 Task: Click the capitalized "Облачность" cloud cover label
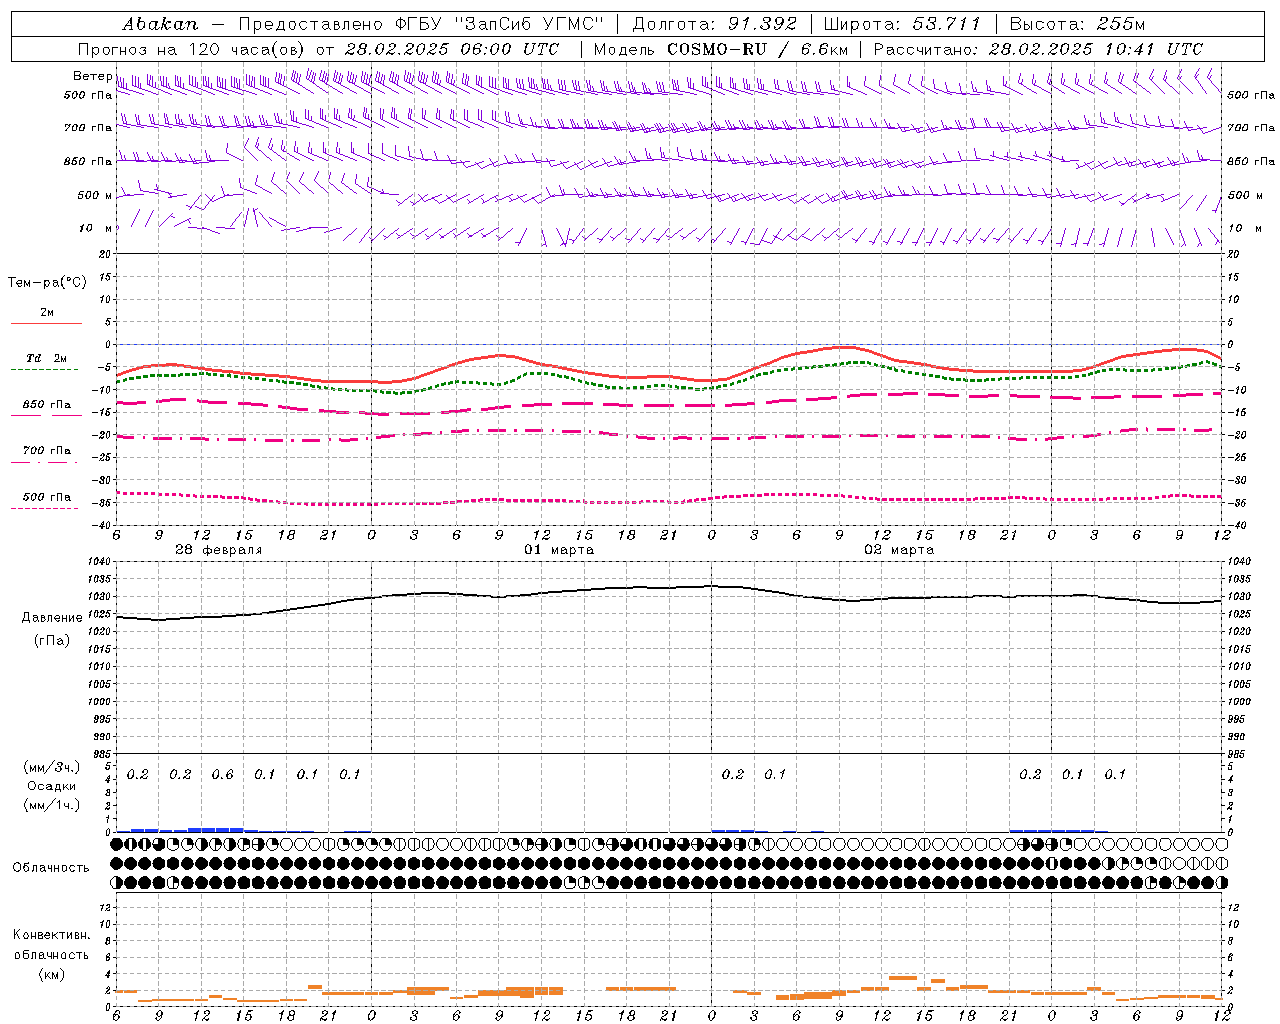51,868
